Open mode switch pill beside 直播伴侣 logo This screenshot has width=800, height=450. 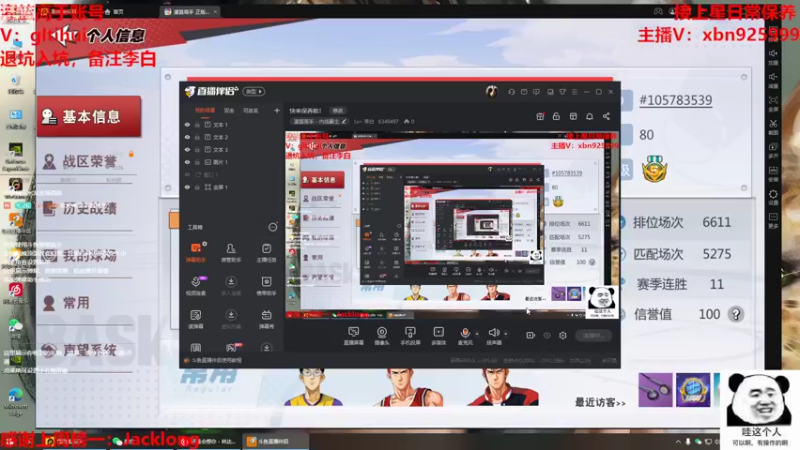point(254,92)
